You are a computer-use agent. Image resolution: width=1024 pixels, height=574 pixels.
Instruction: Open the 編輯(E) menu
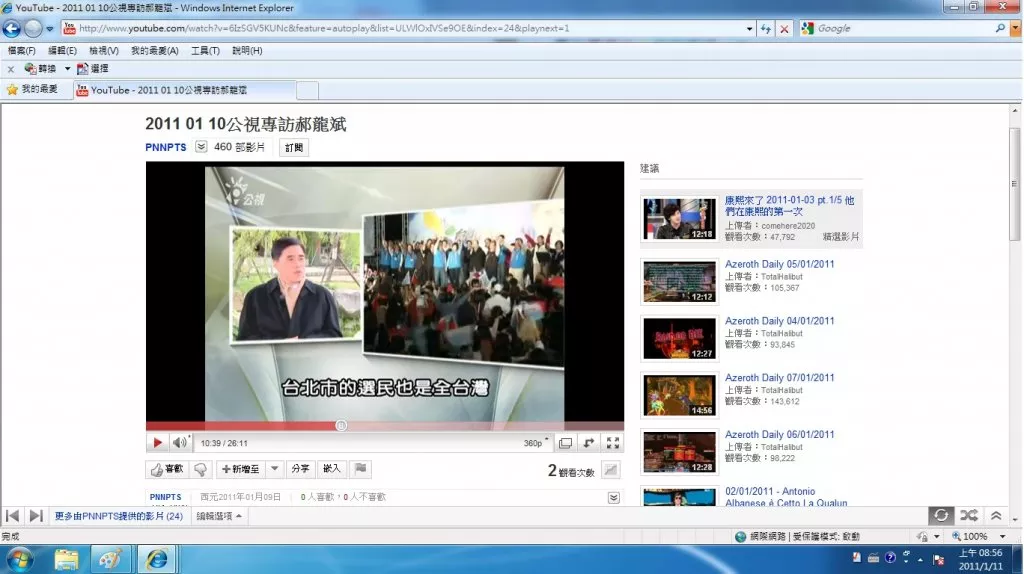coord(62,50)
